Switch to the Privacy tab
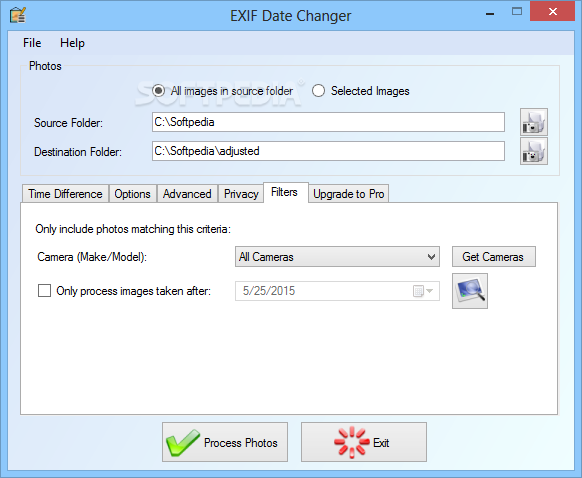This screenshot has width=582, height=478. (x=241, y=194)
